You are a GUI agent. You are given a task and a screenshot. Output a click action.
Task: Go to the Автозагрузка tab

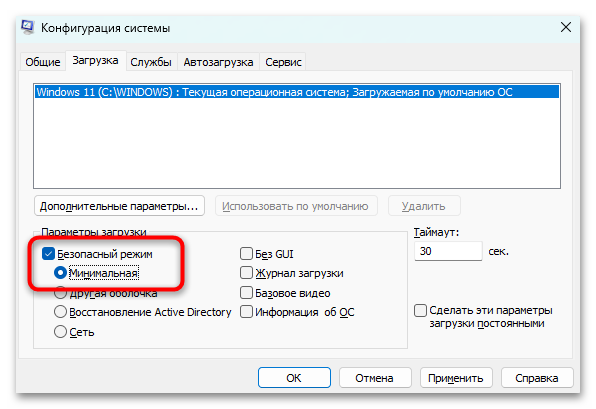pos(218,62)
